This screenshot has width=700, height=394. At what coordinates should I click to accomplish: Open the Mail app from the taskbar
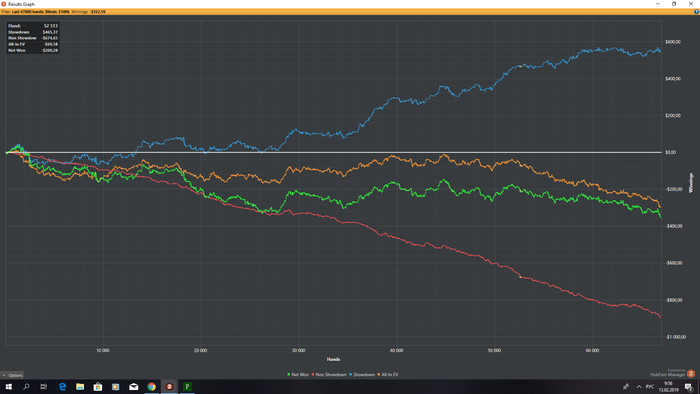pyautogui.click(x=133, y=387)
